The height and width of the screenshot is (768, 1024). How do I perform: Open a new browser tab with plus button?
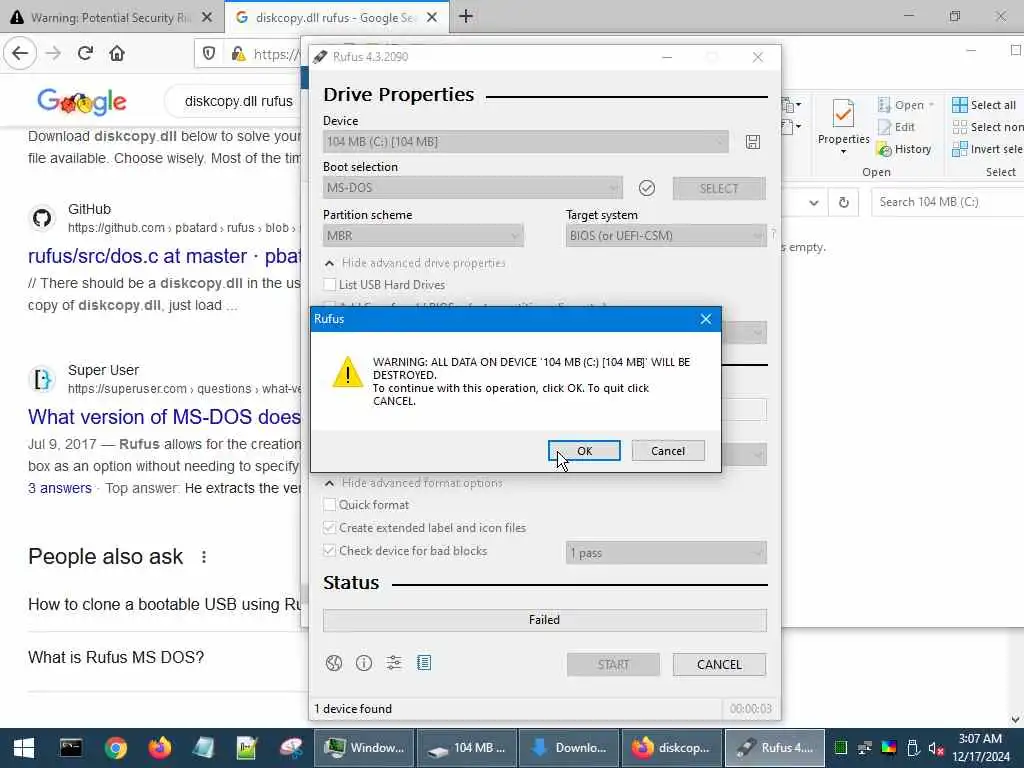(x=466, y=17)
